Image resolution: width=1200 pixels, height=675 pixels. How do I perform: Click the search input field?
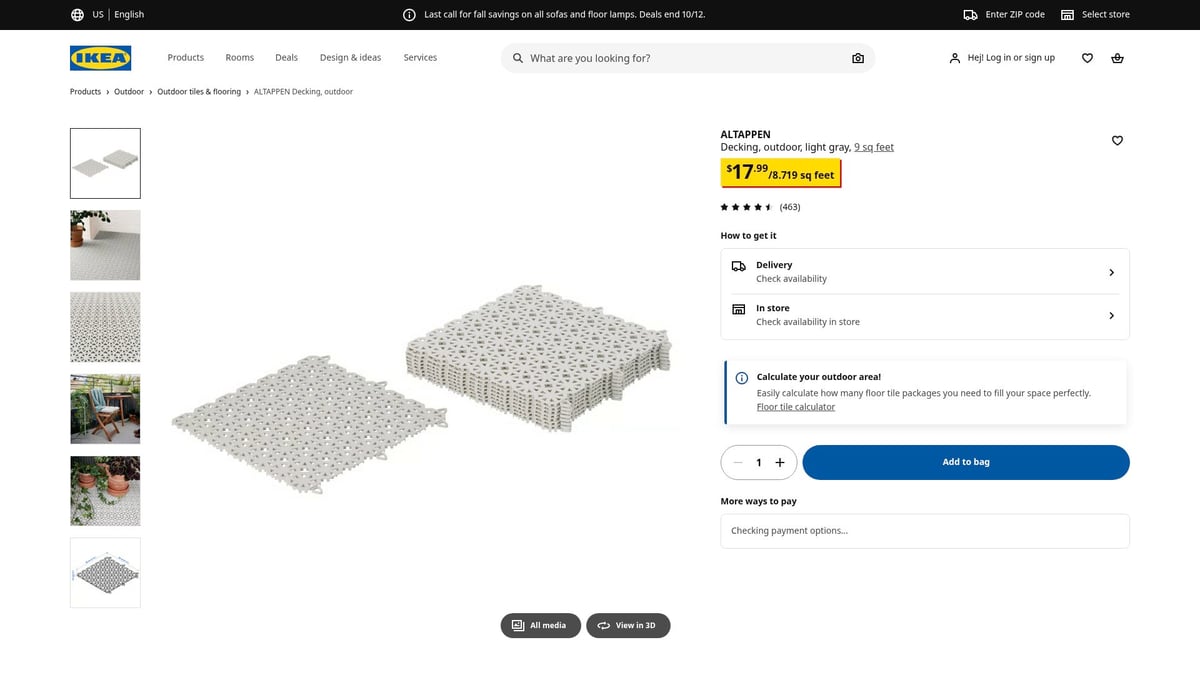tap(680, 58)
